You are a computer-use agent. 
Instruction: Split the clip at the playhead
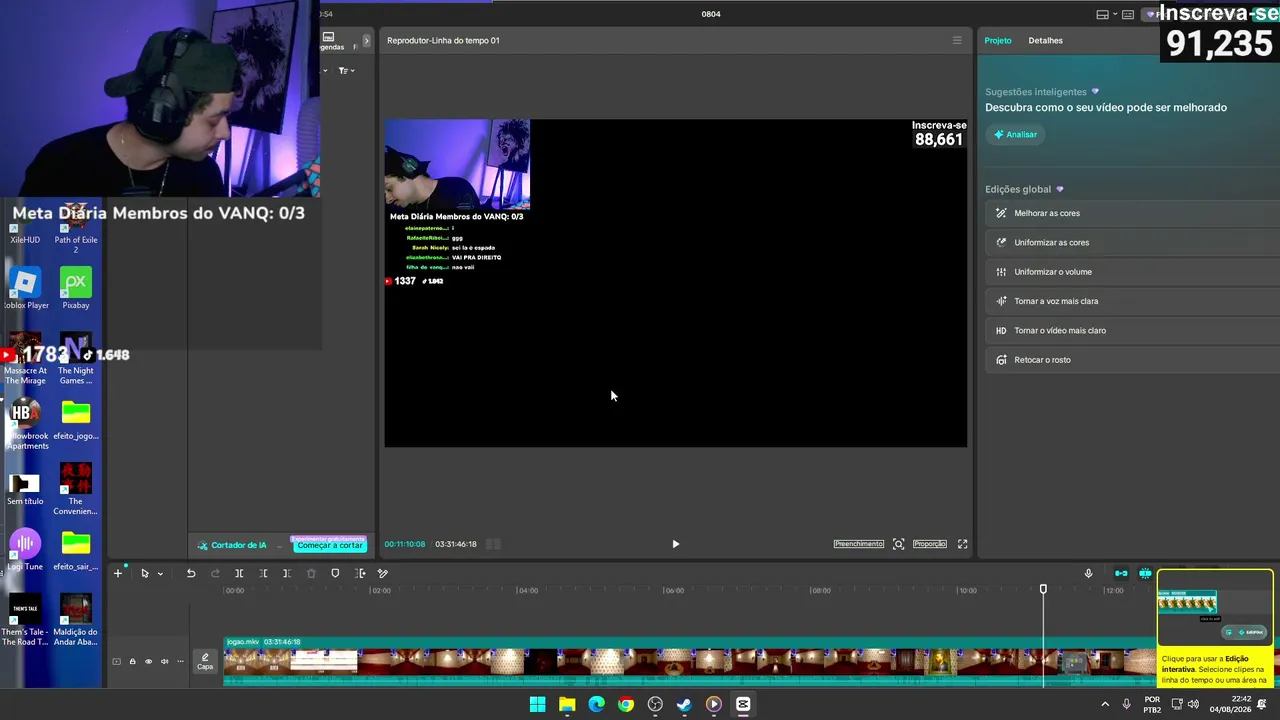[239, 573]
